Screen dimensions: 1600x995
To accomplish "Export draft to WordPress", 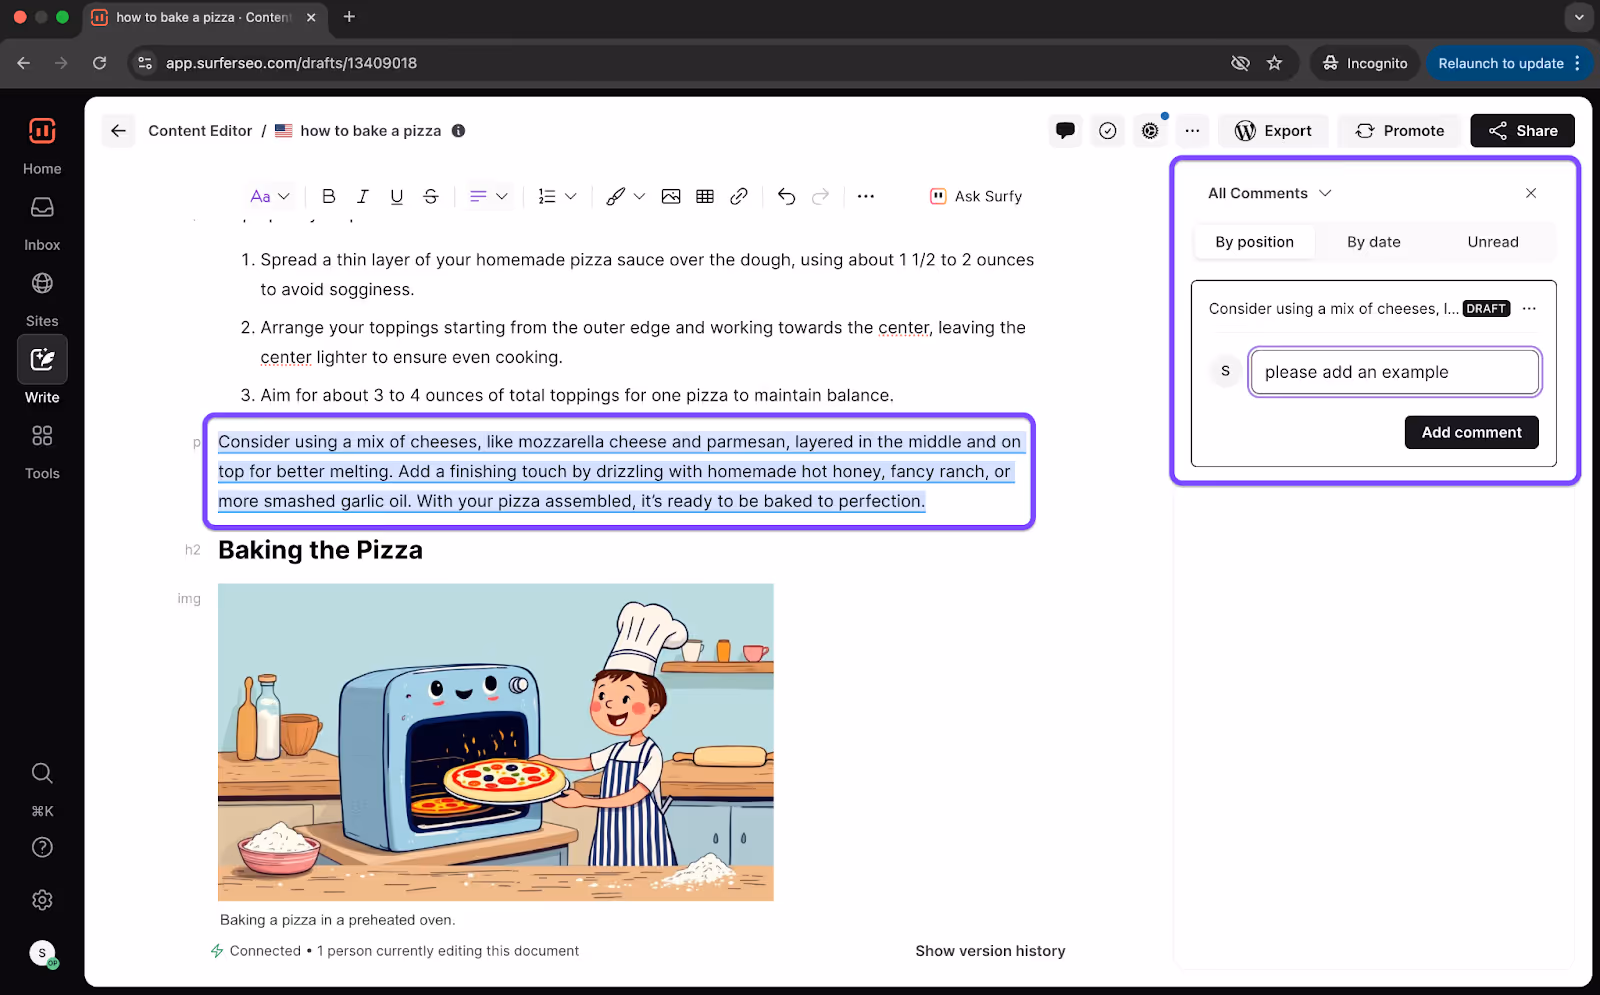I will click(x=1273, y=131).
